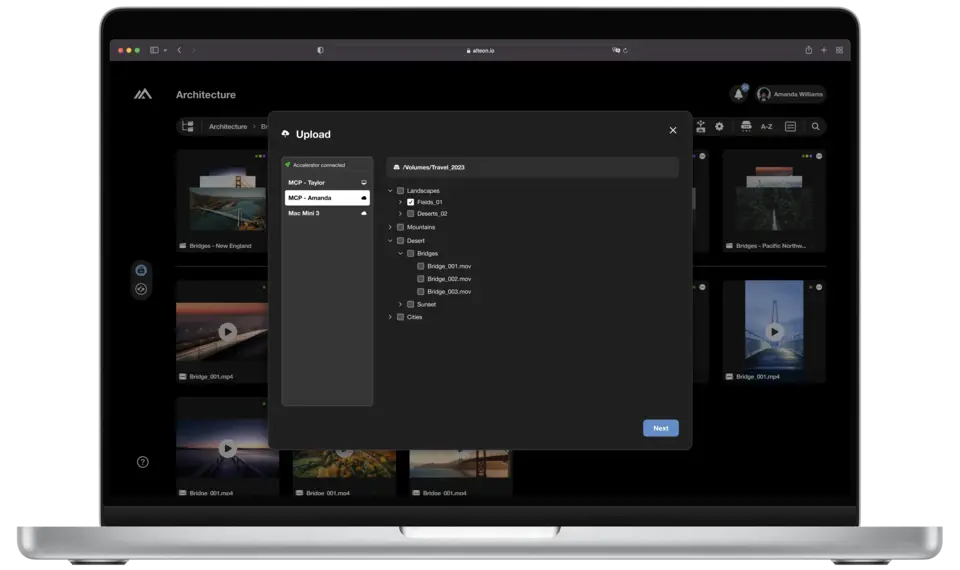
Task: Close the Upload dialog
Action: (x=672, y=130)
